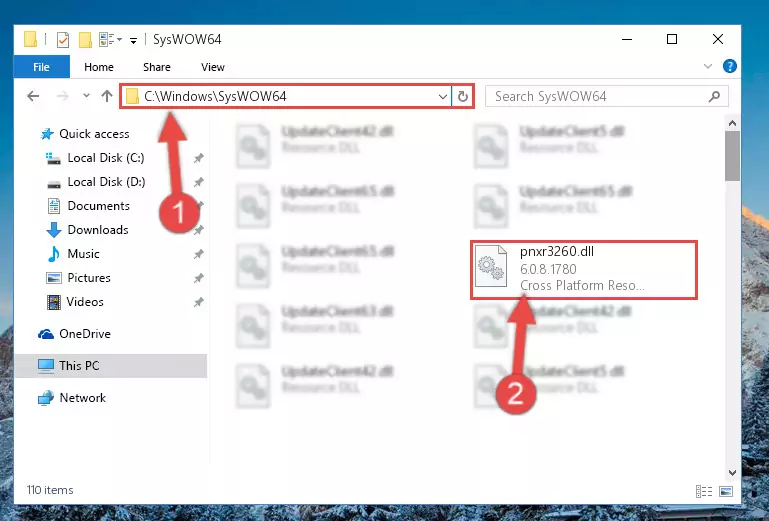Click the Music note icon
Image resolution: width=769 pixels, height=521 pixels.
click(53, 254)
